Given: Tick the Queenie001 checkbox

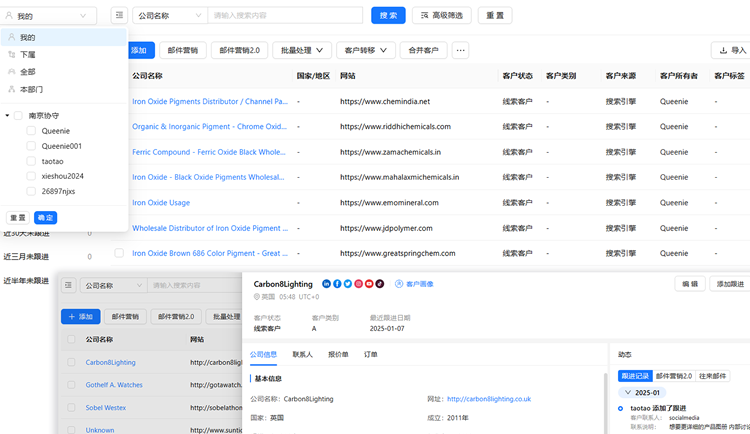Looking at the screenshot, I should (31, 146).
